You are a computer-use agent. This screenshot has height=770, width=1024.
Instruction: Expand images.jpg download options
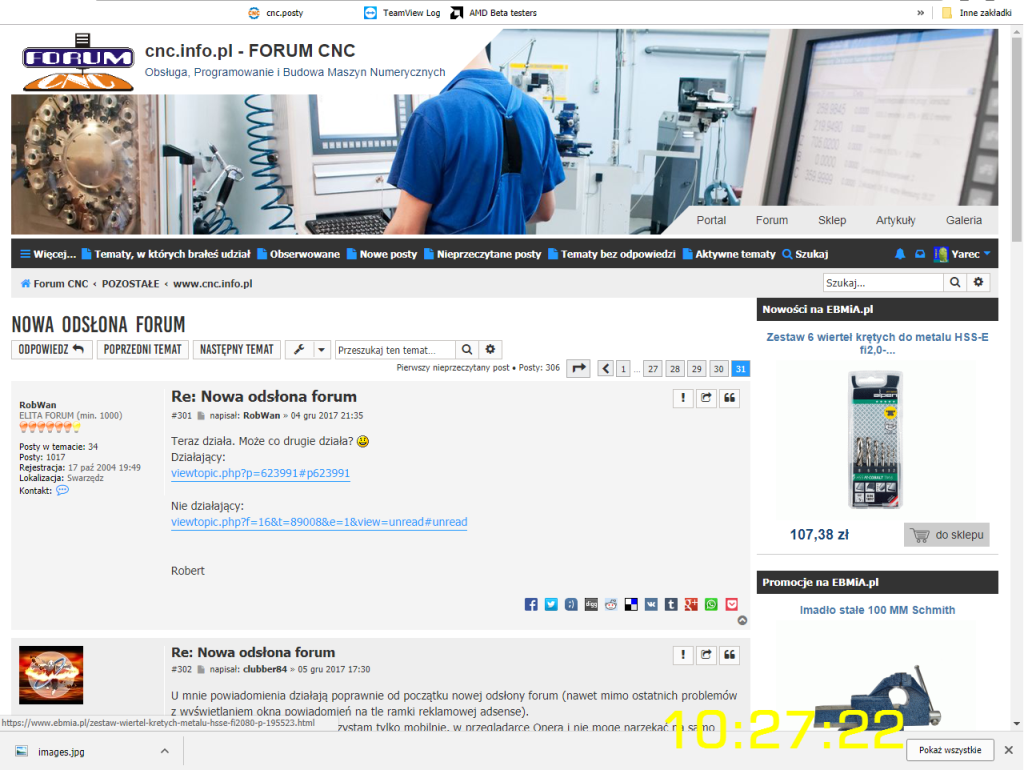tap(165, 751)
